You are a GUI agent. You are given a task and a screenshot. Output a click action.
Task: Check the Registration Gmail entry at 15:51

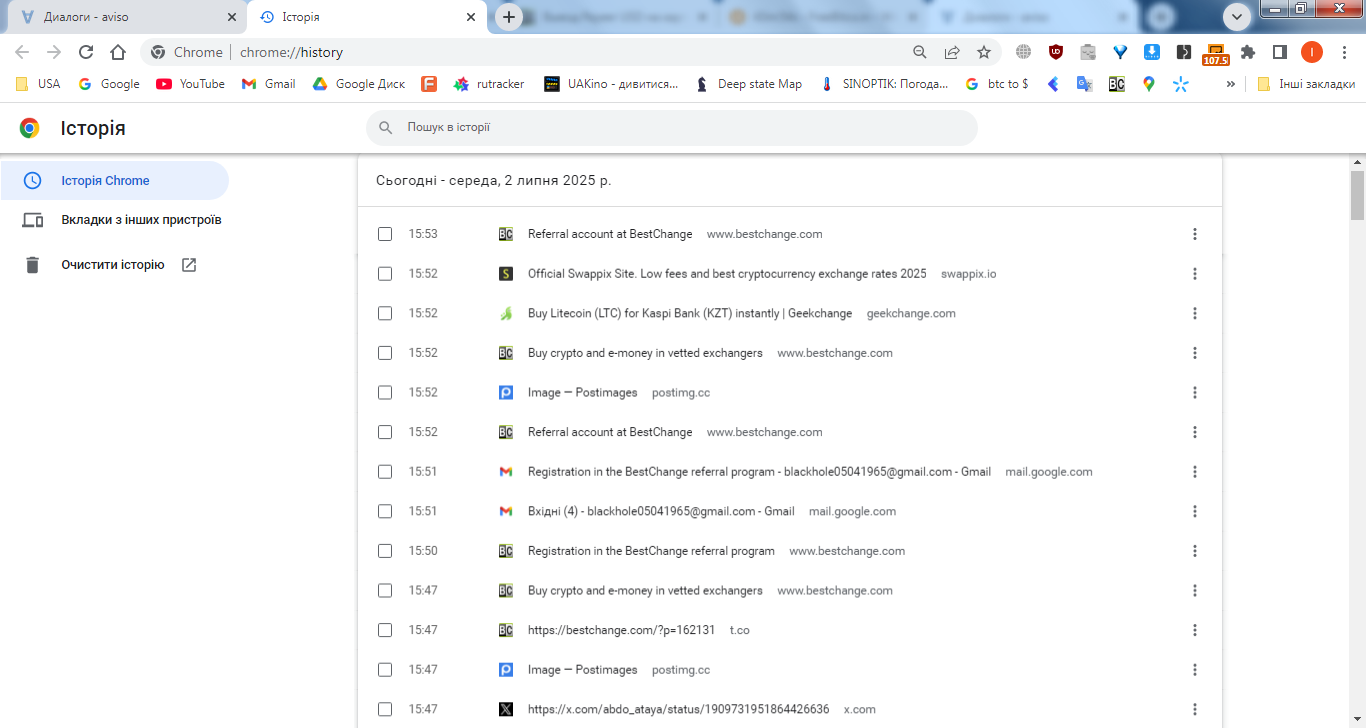385,471
